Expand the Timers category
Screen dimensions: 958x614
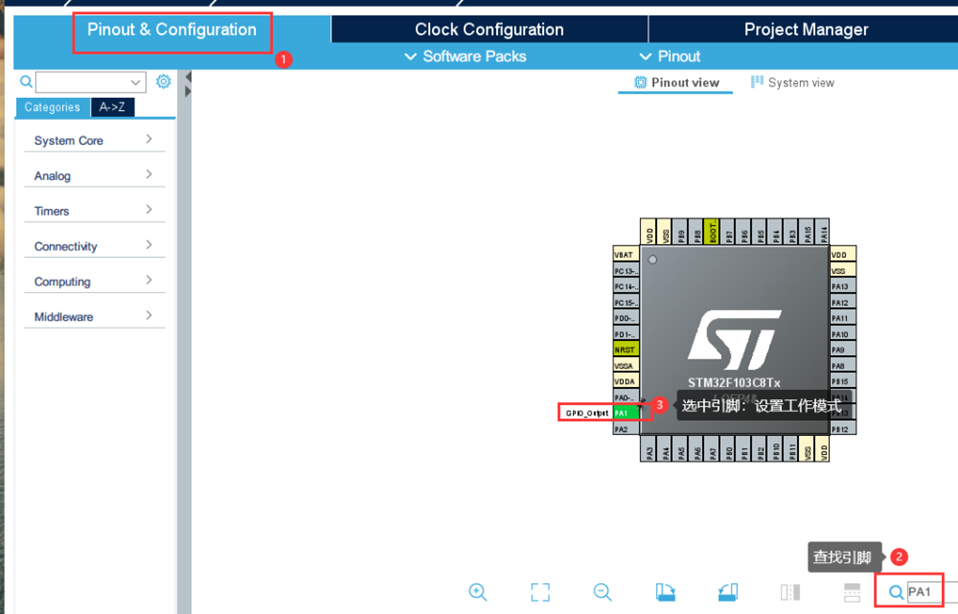95,211
